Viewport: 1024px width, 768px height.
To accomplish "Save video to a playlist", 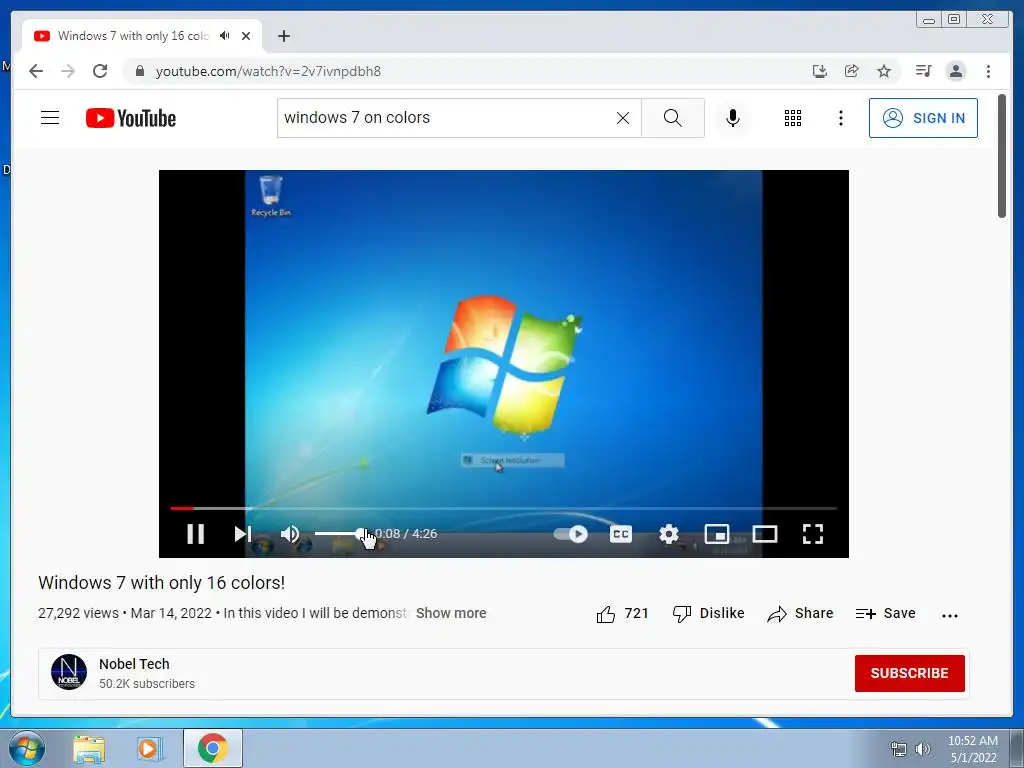I will click(886, 614).
